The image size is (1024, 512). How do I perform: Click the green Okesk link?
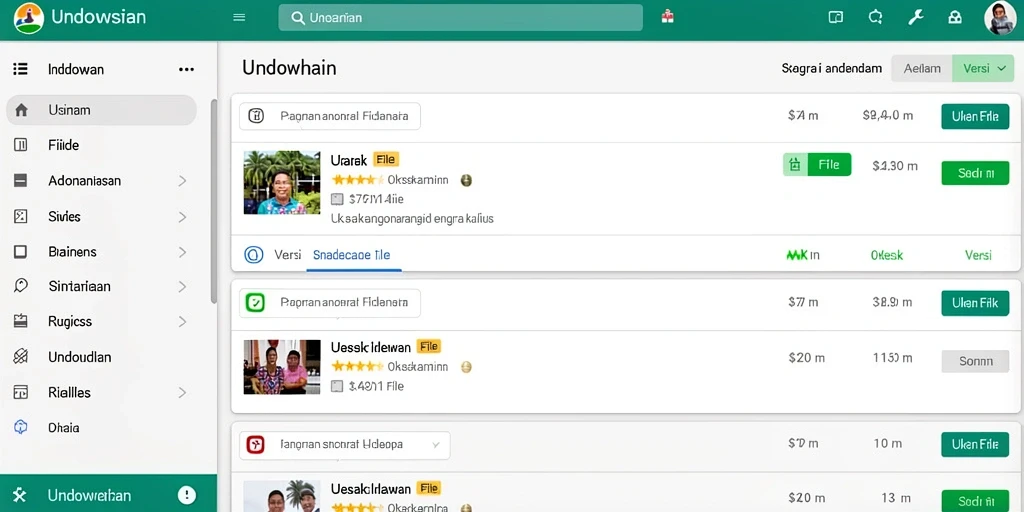[x=887, y=255]
